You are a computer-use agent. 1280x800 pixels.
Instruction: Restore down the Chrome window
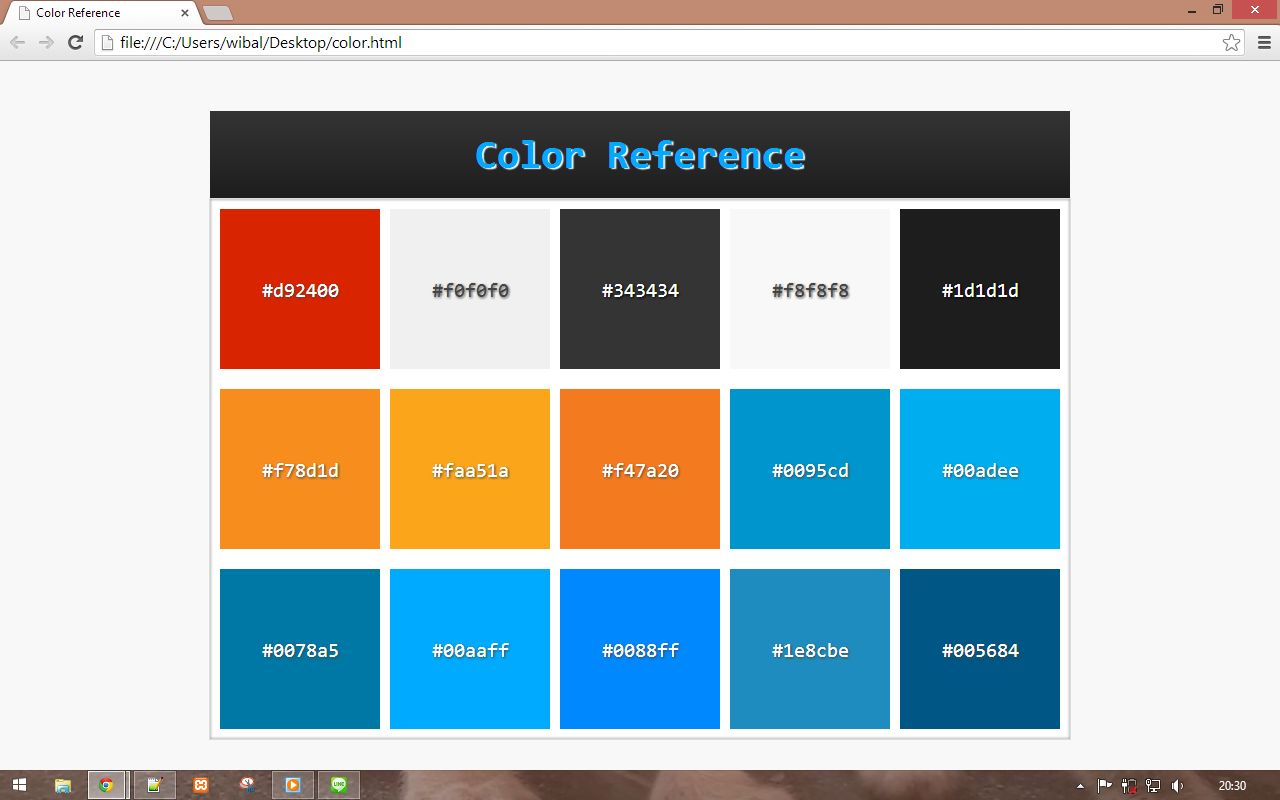point(1218,10)
